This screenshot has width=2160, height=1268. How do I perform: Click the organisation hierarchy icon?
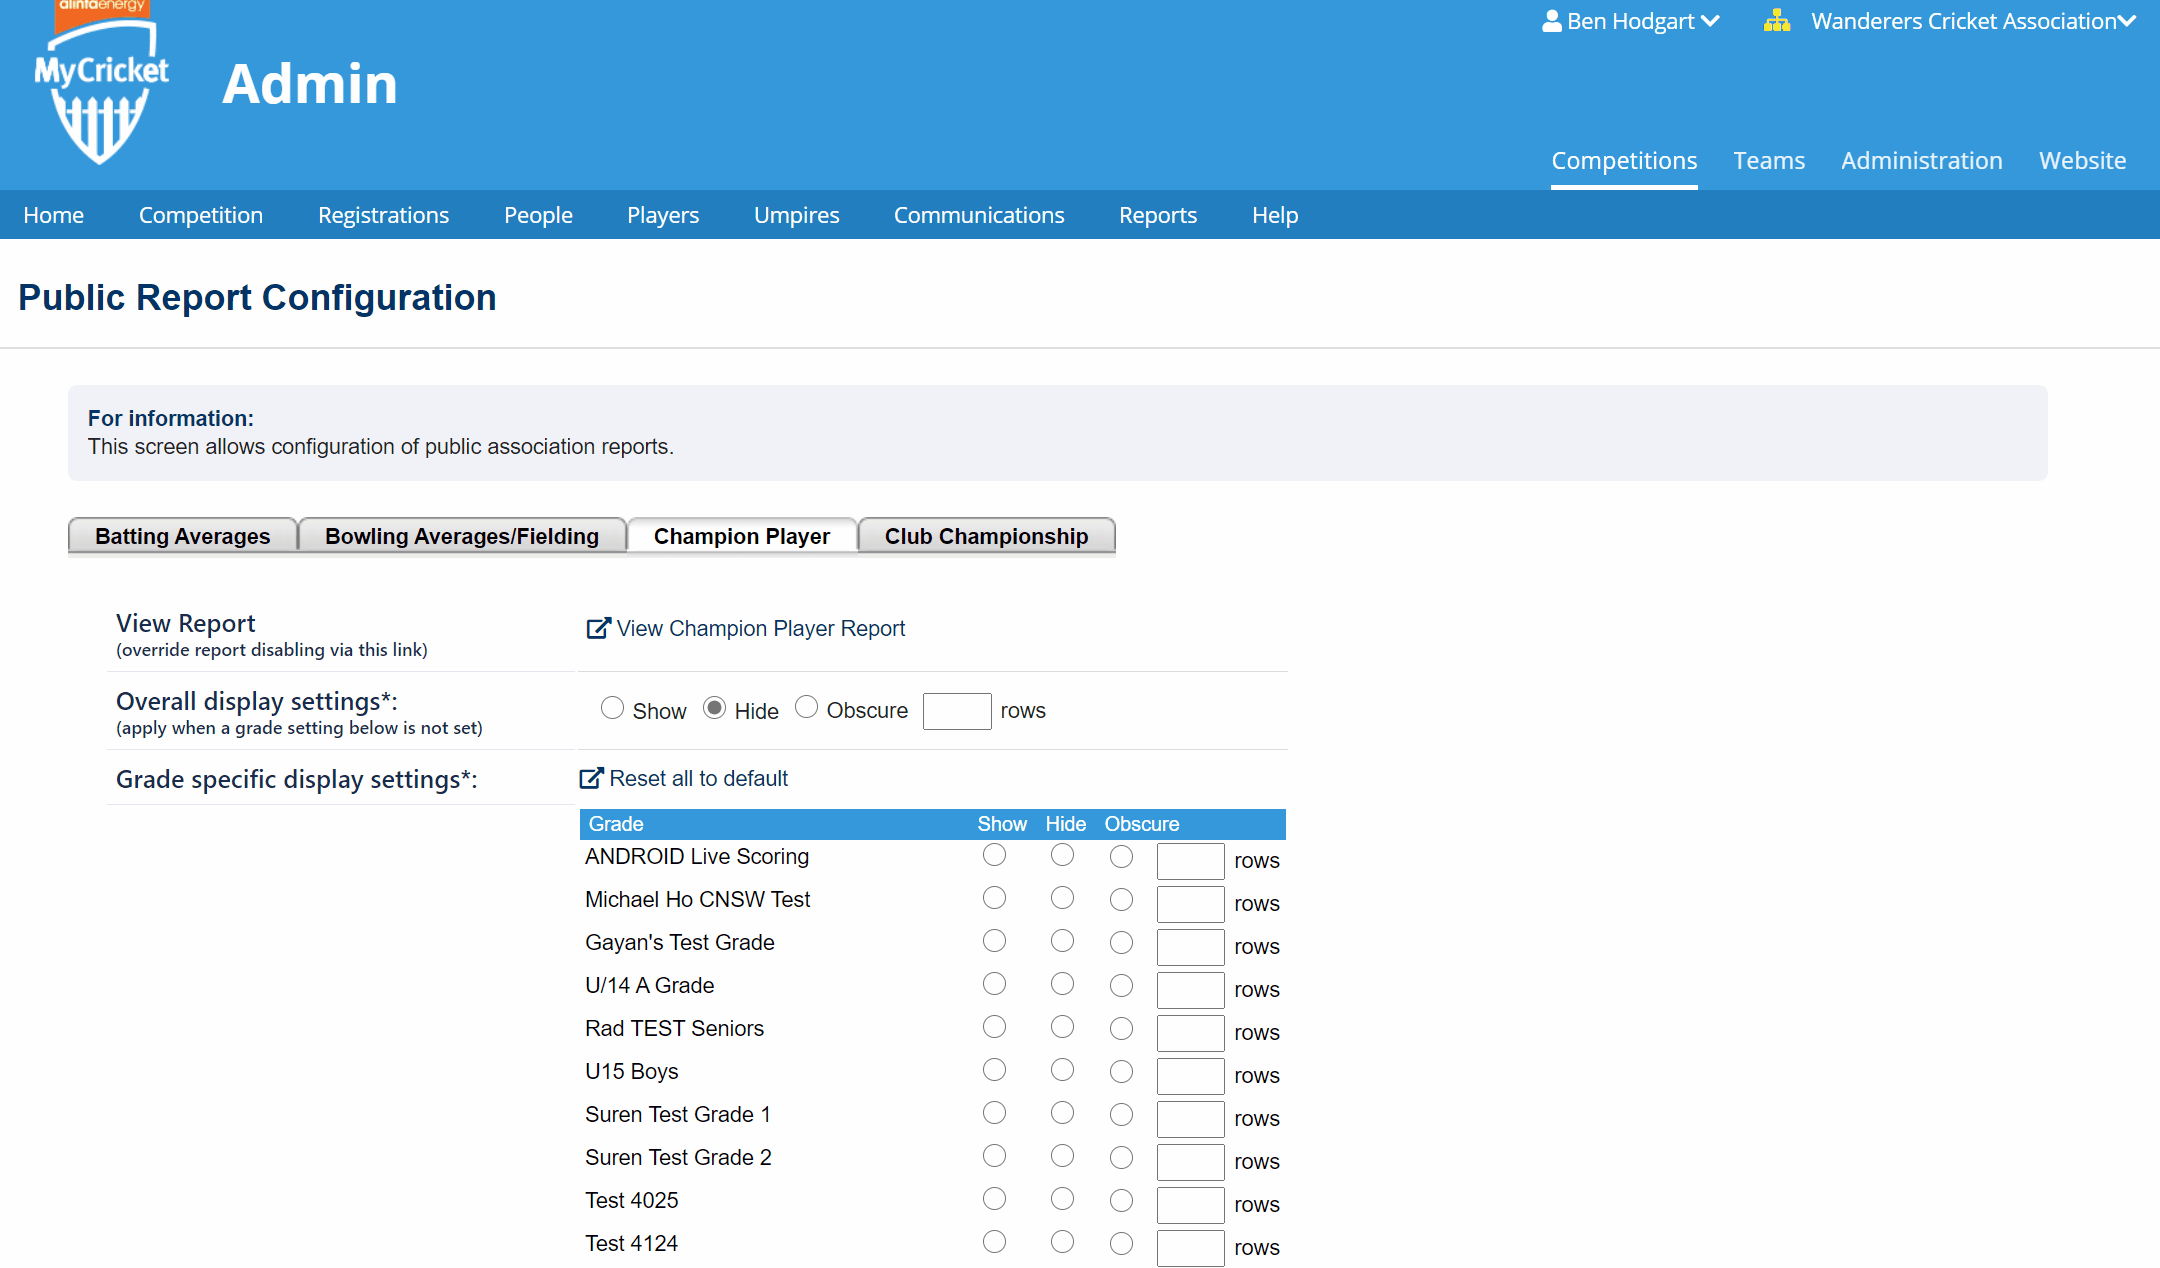(x=1777, y=21)
